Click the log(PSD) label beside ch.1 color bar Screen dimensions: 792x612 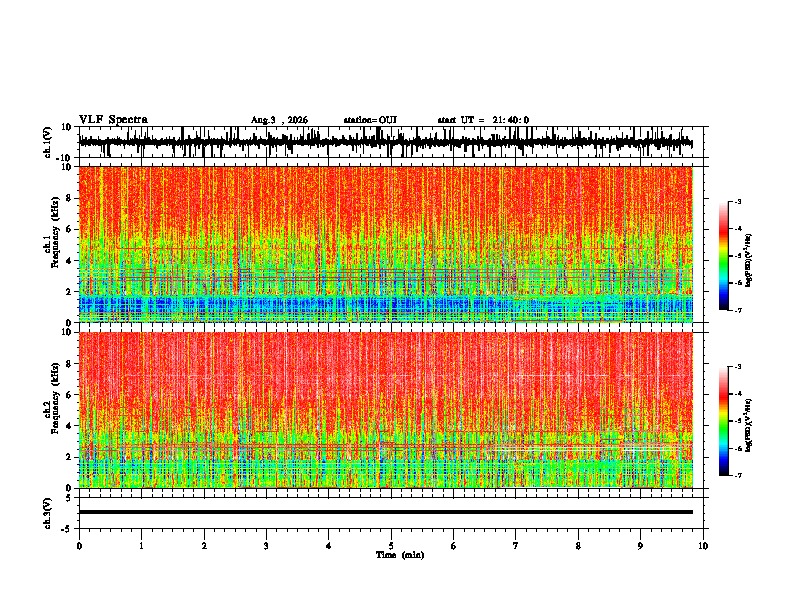pyautogui.click(x=748, y=260)
